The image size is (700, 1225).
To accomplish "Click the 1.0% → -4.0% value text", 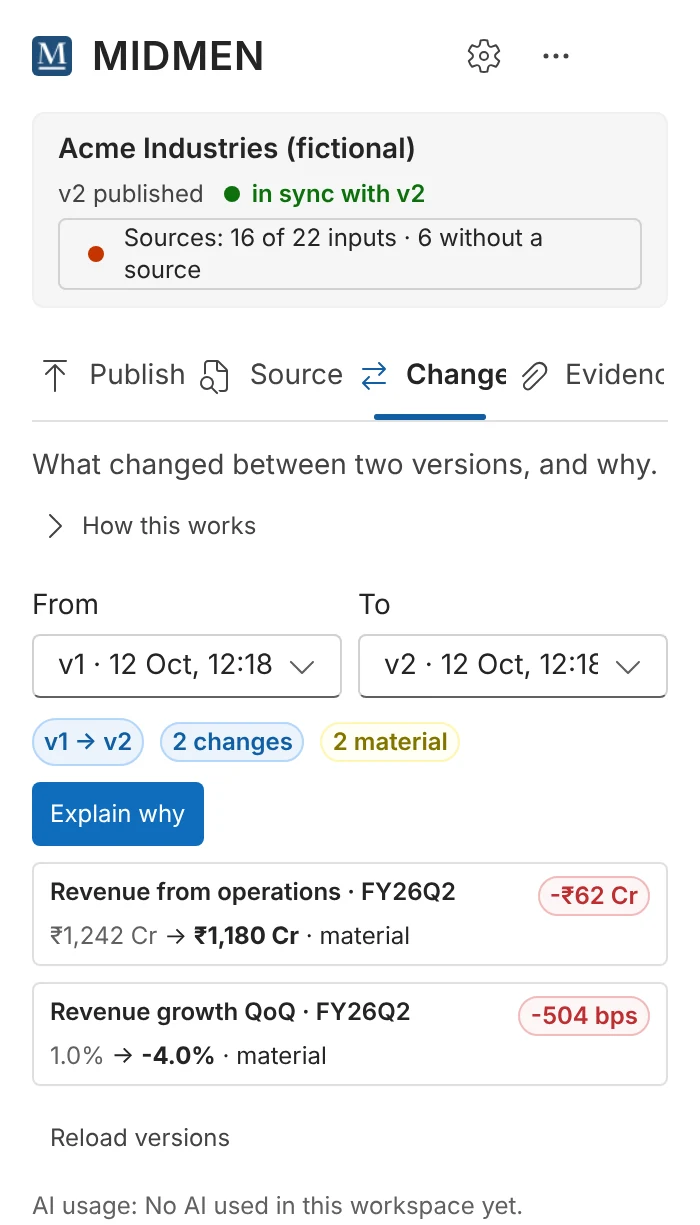I will point(132,1056).
